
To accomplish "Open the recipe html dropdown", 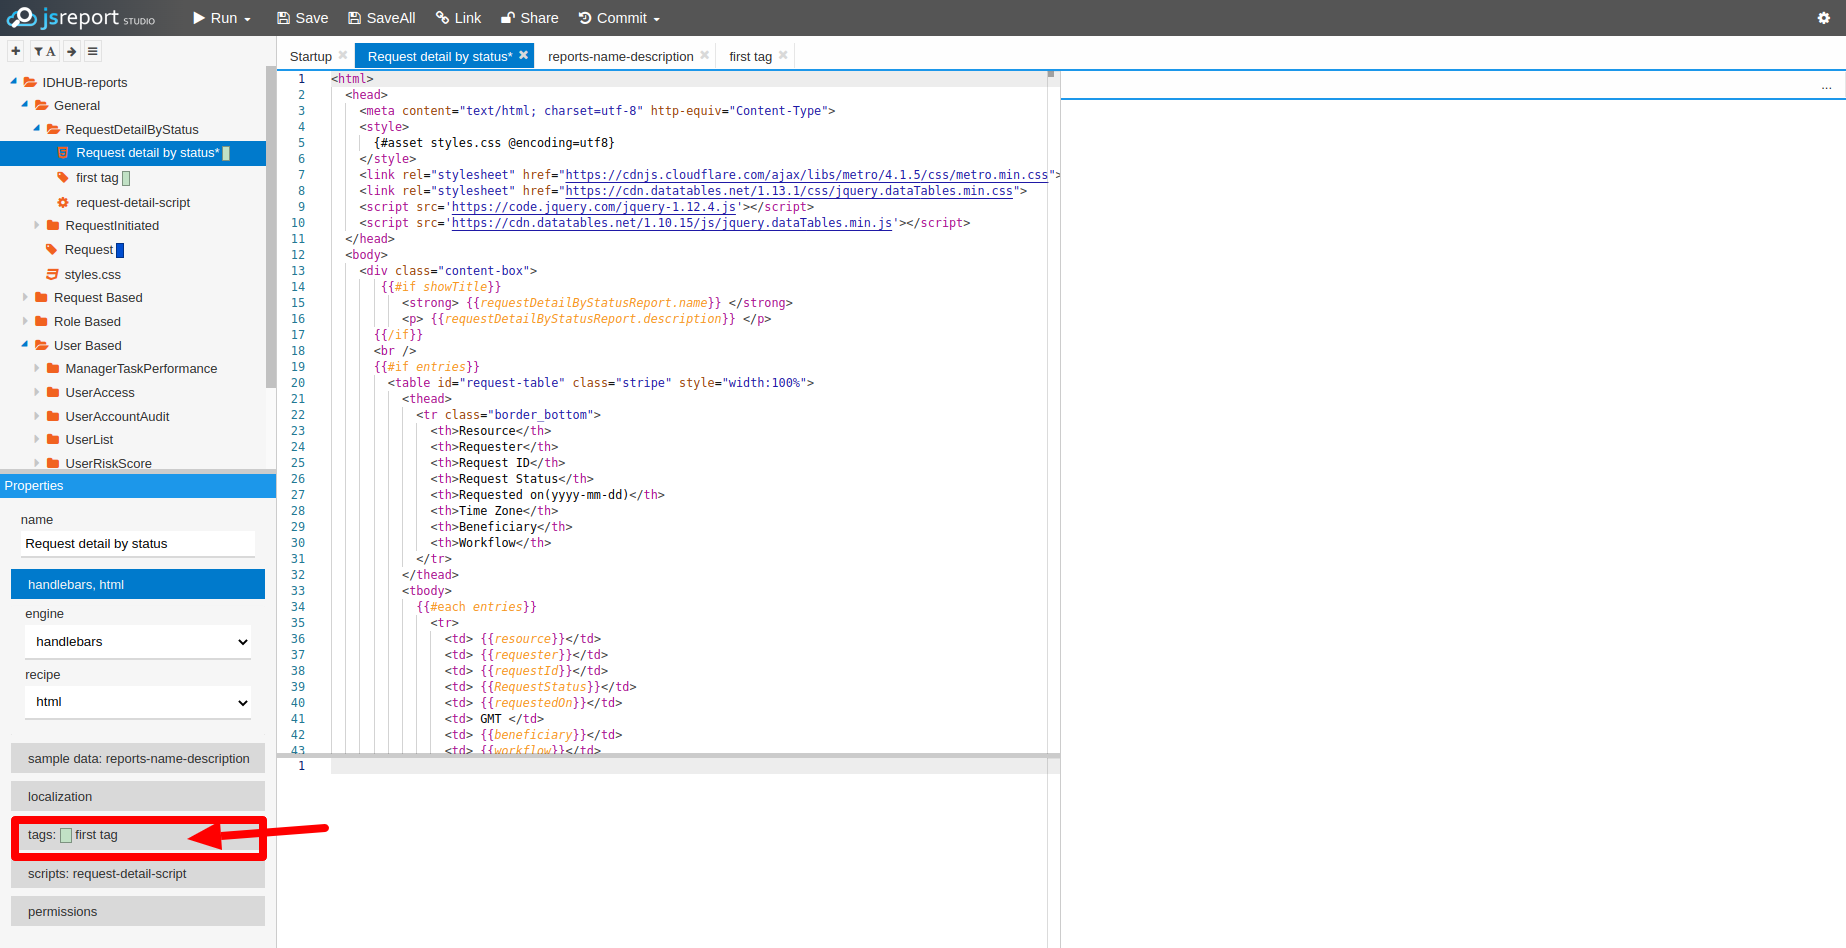I will [x=138, y=702].
